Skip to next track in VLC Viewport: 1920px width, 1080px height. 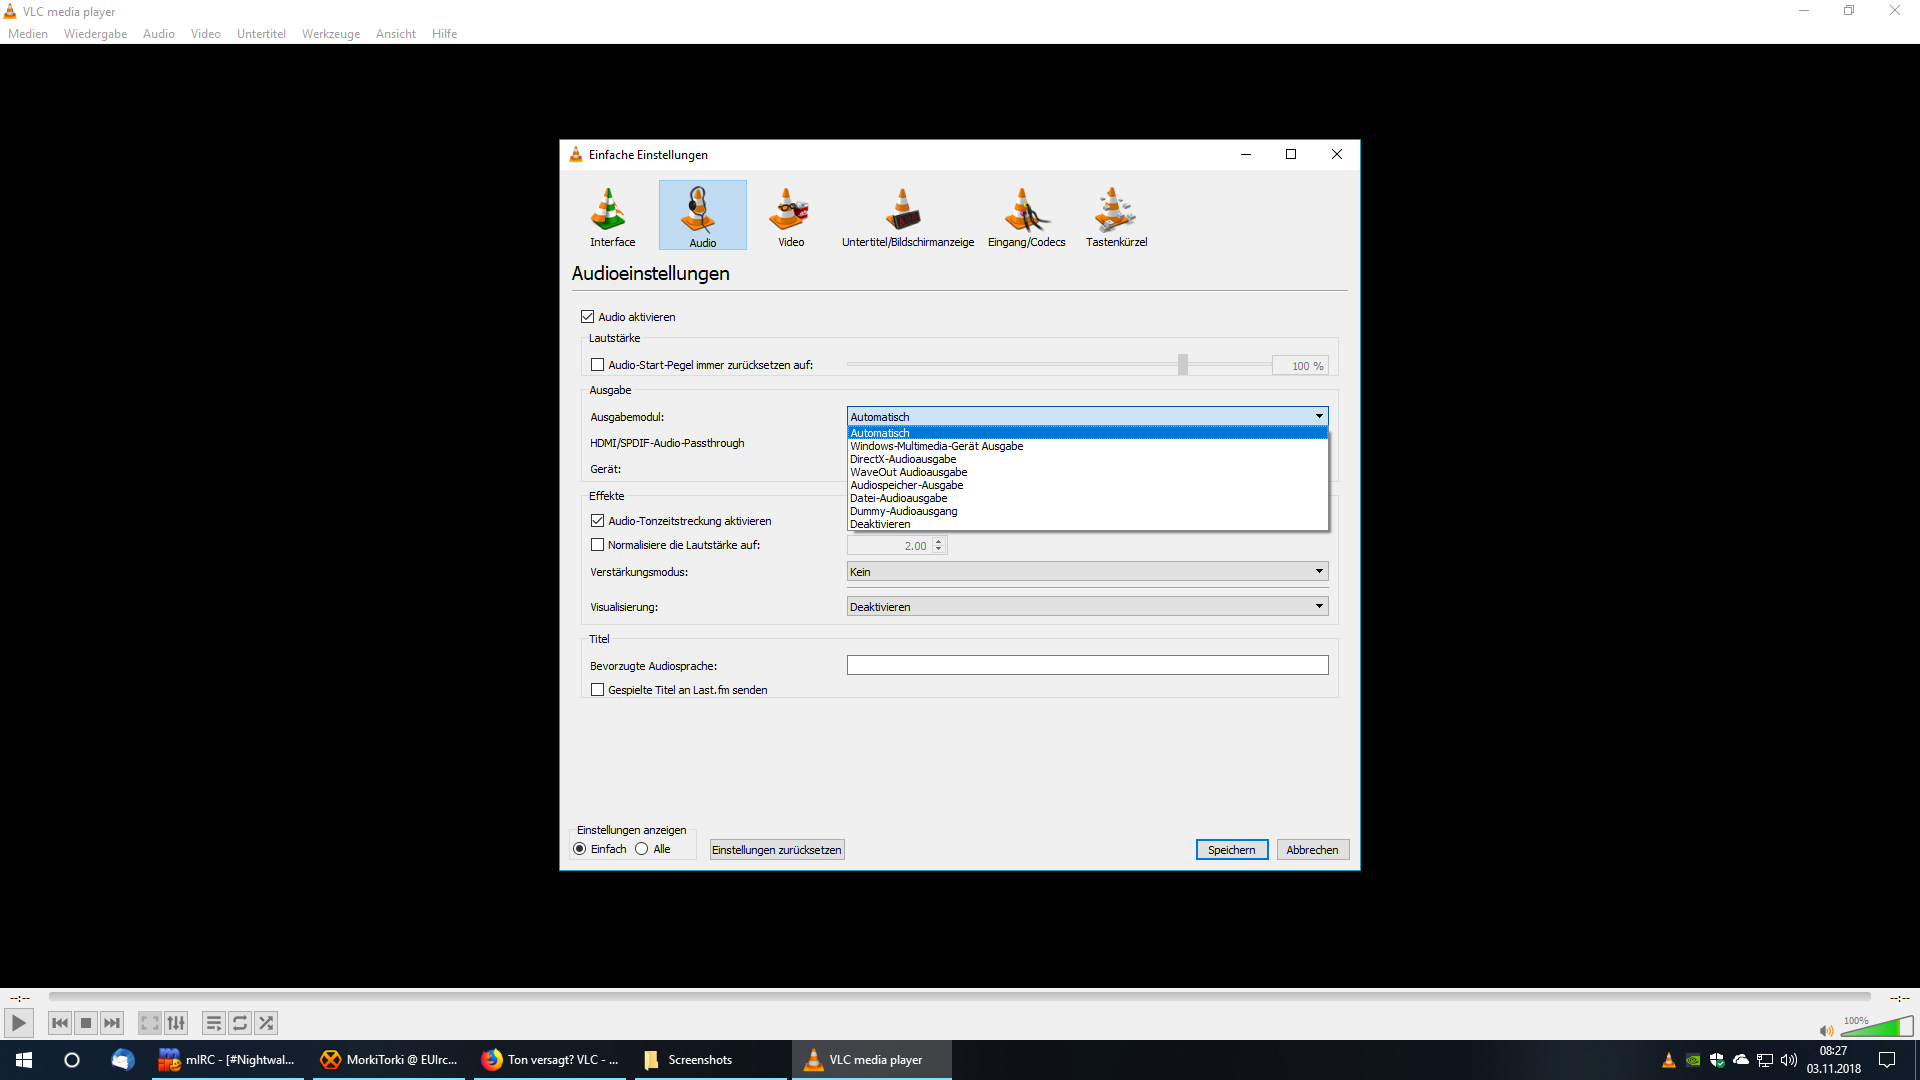click(112, 1023)
